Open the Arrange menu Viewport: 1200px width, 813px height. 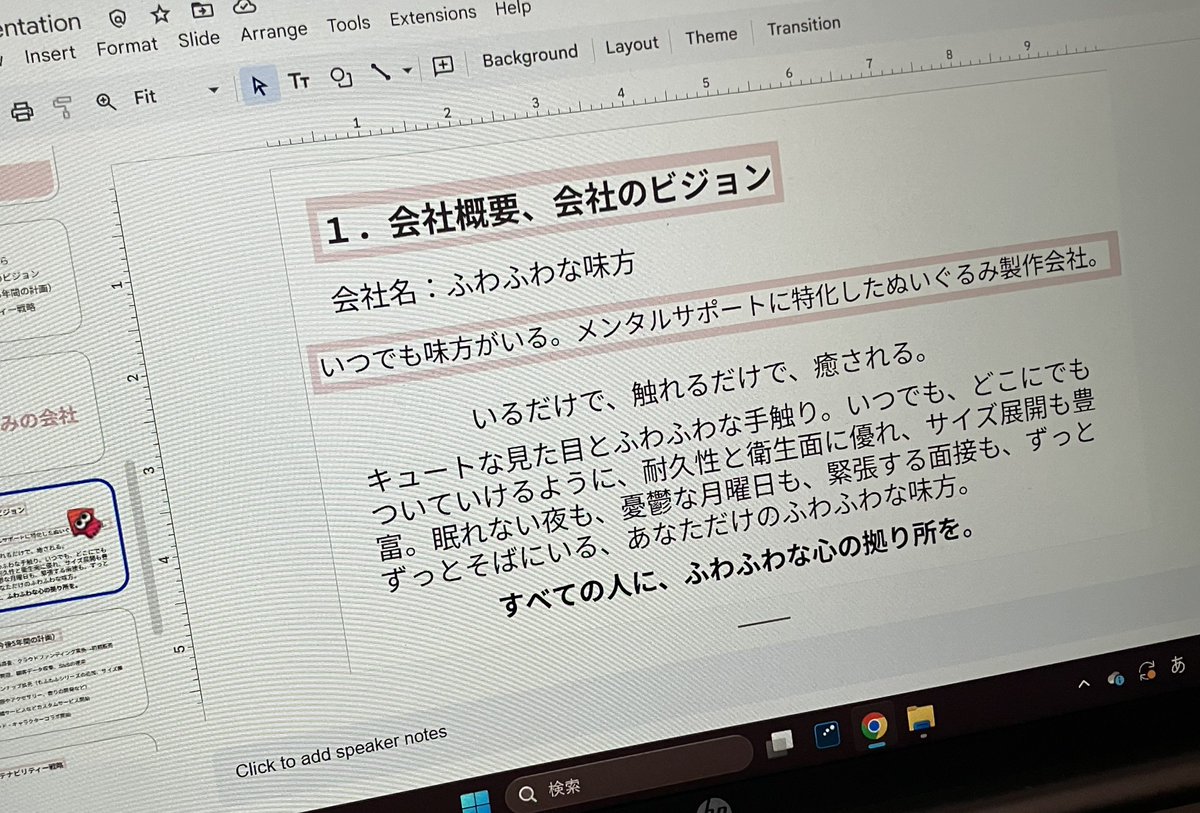pyautogui.click(x=274, y=30)
